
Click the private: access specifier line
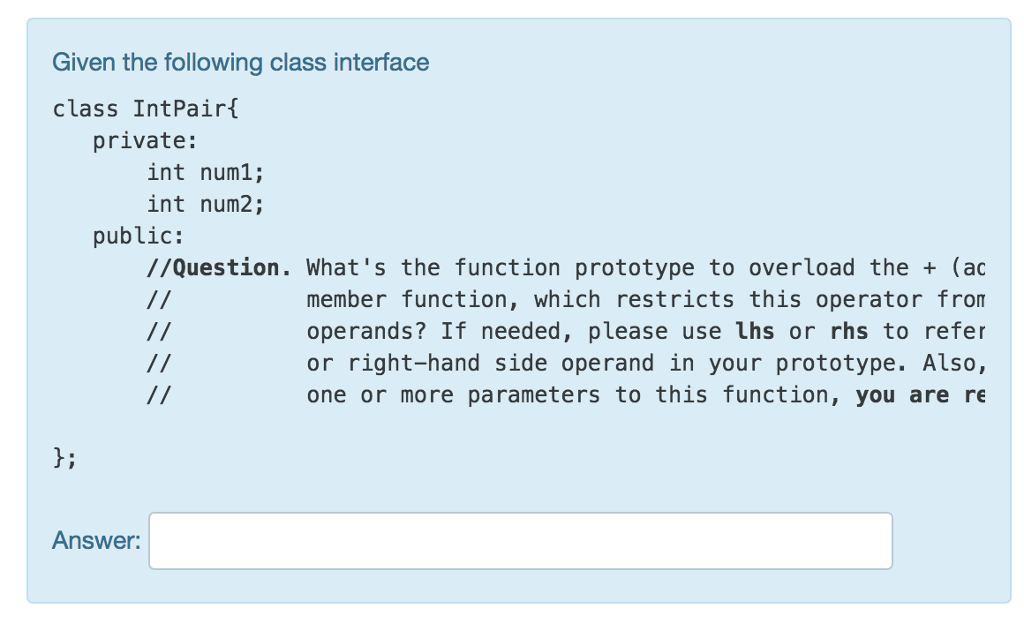pyautogui.click(x=144, y=140)
